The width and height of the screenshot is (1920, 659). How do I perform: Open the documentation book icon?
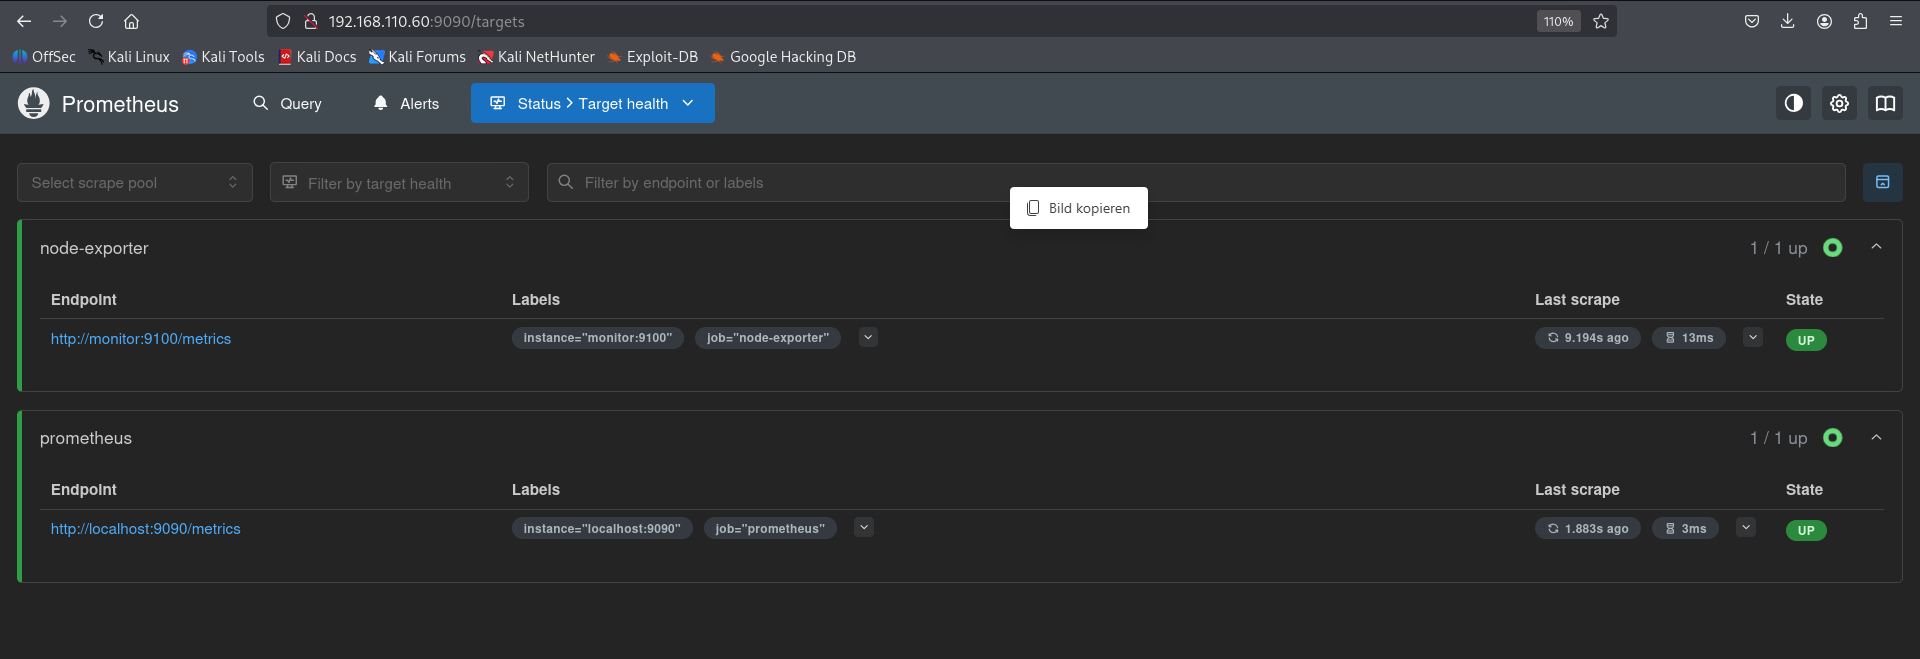(1885, 103)
